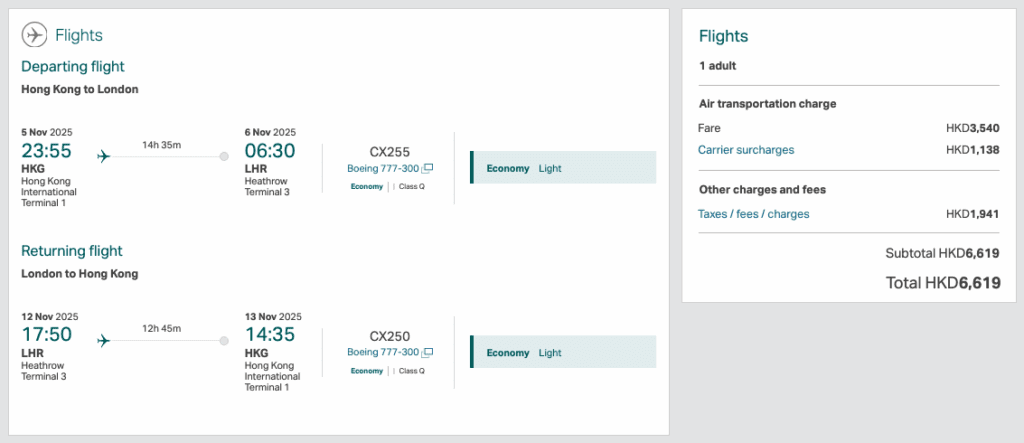Click the 06:30 arrival time at LHR
Screen dimensions: 1024x443
pyautogui.click(x=270, y=151)
